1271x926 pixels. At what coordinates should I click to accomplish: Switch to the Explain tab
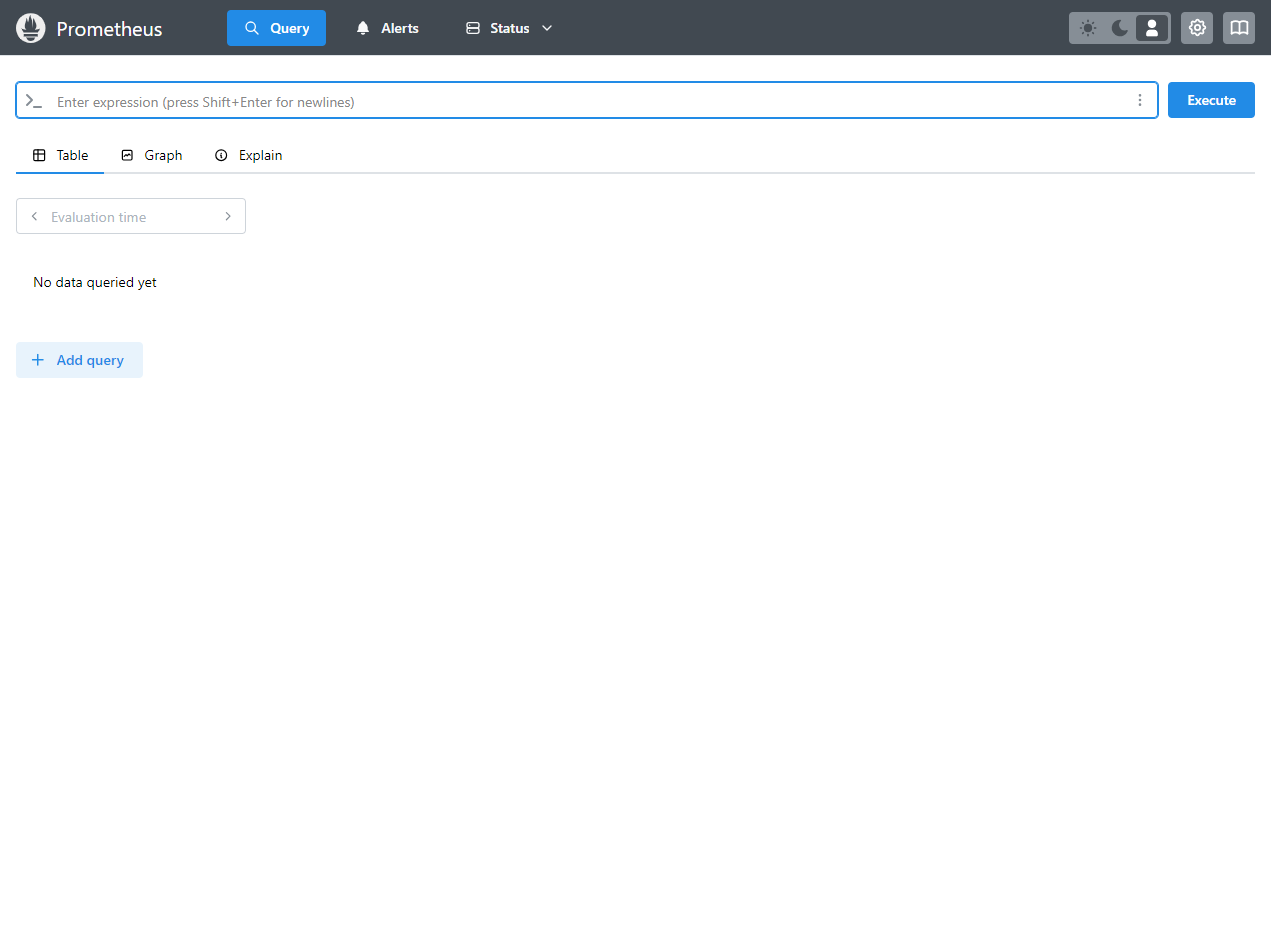[249, 155]
